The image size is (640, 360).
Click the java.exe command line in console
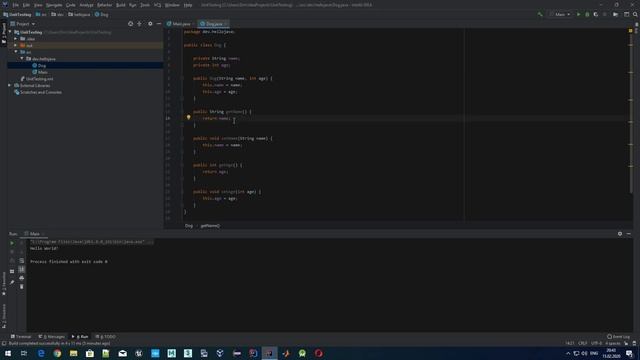click(91, 242)
